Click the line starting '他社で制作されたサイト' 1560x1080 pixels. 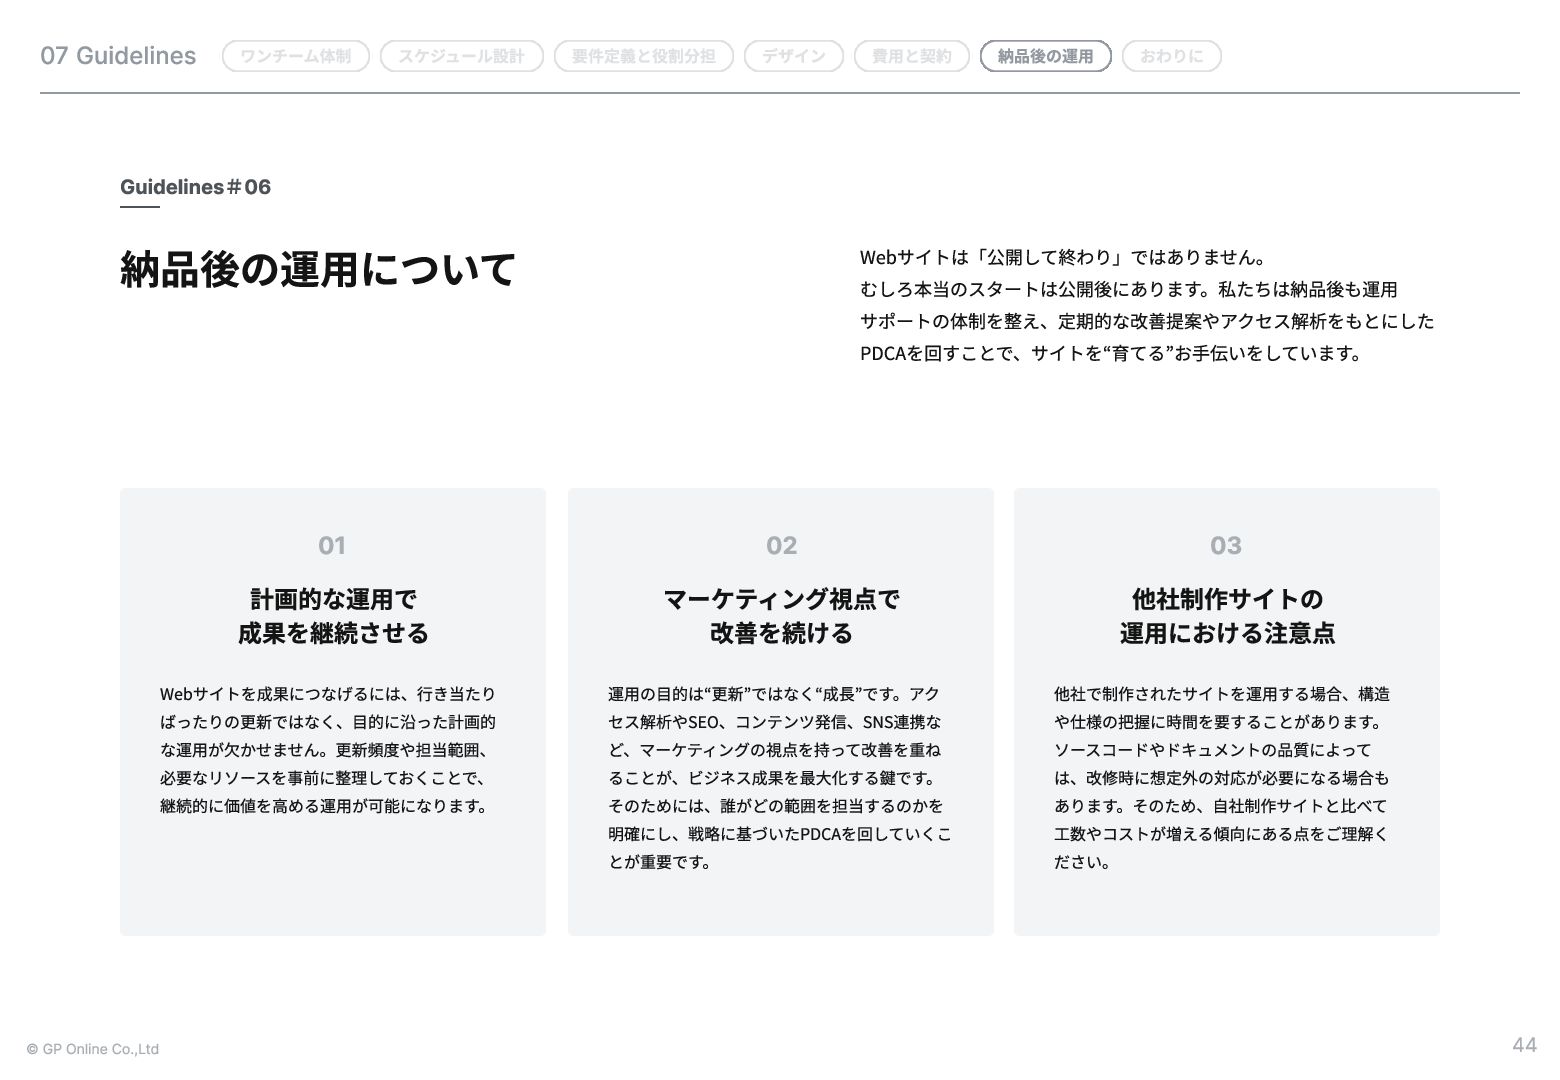(x=1222, y=694)
